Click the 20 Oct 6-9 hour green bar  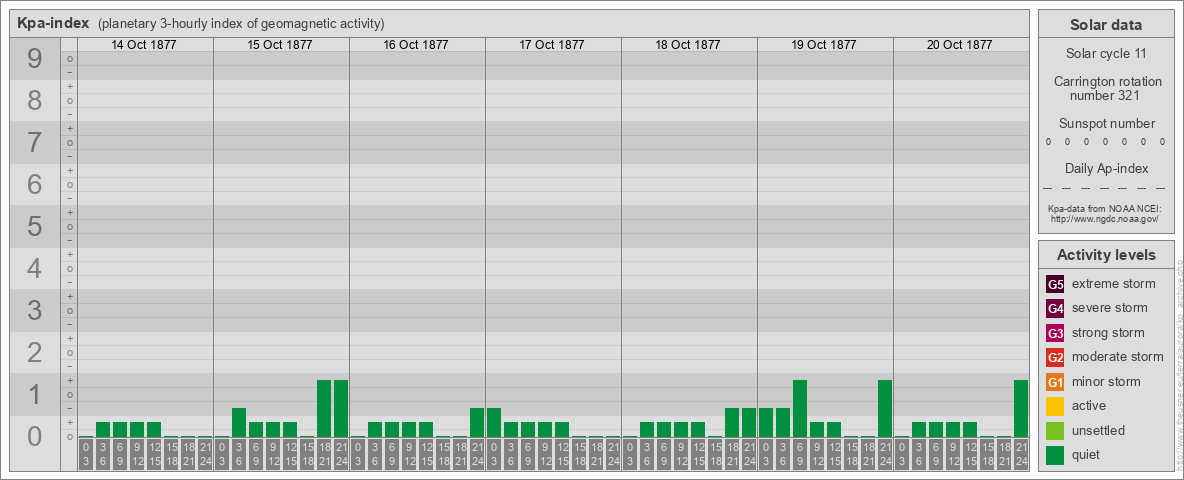tap(936, 429)
